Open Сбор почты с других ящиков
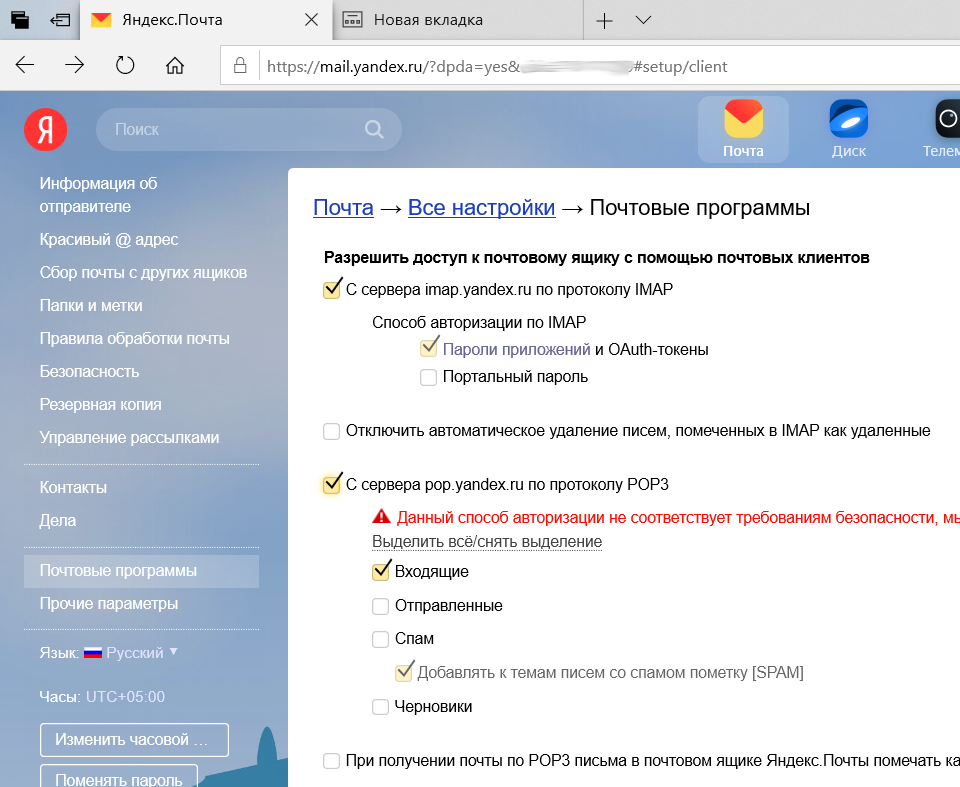Screen dimensions: 960x787 [143, 273]
